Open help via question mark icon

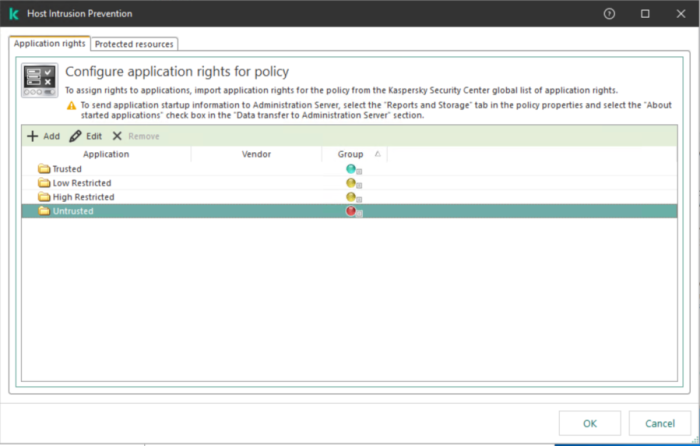609,14
